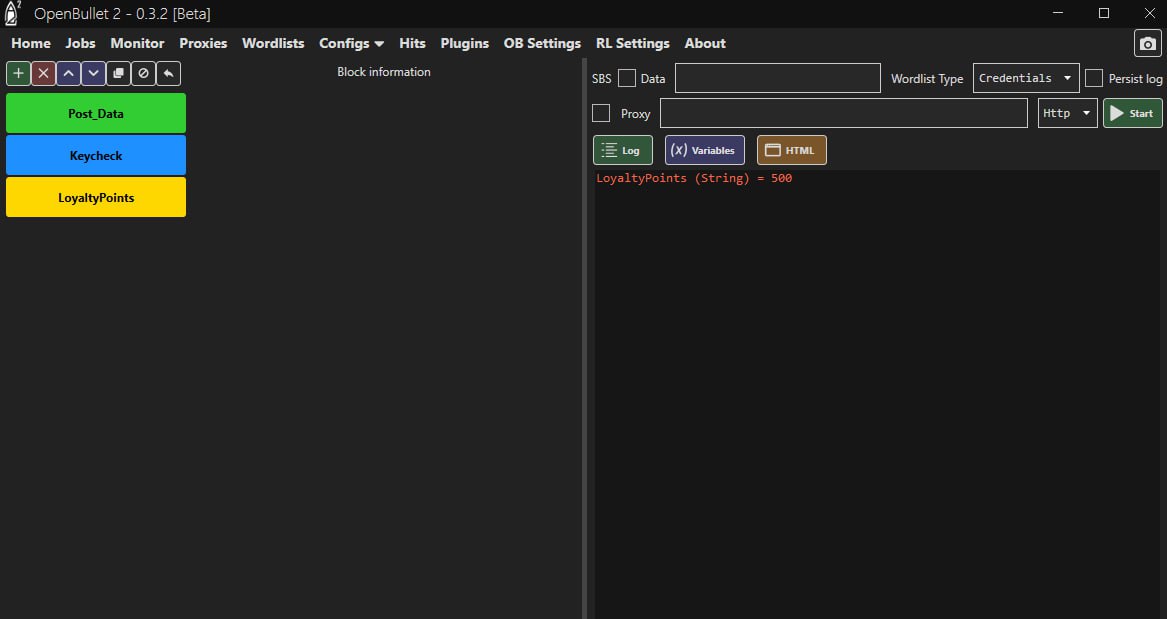Viewport: 1167px width, 619px height.
Task: Select the yellow LoyaltyPoints block
Action: tap(96, 197)
